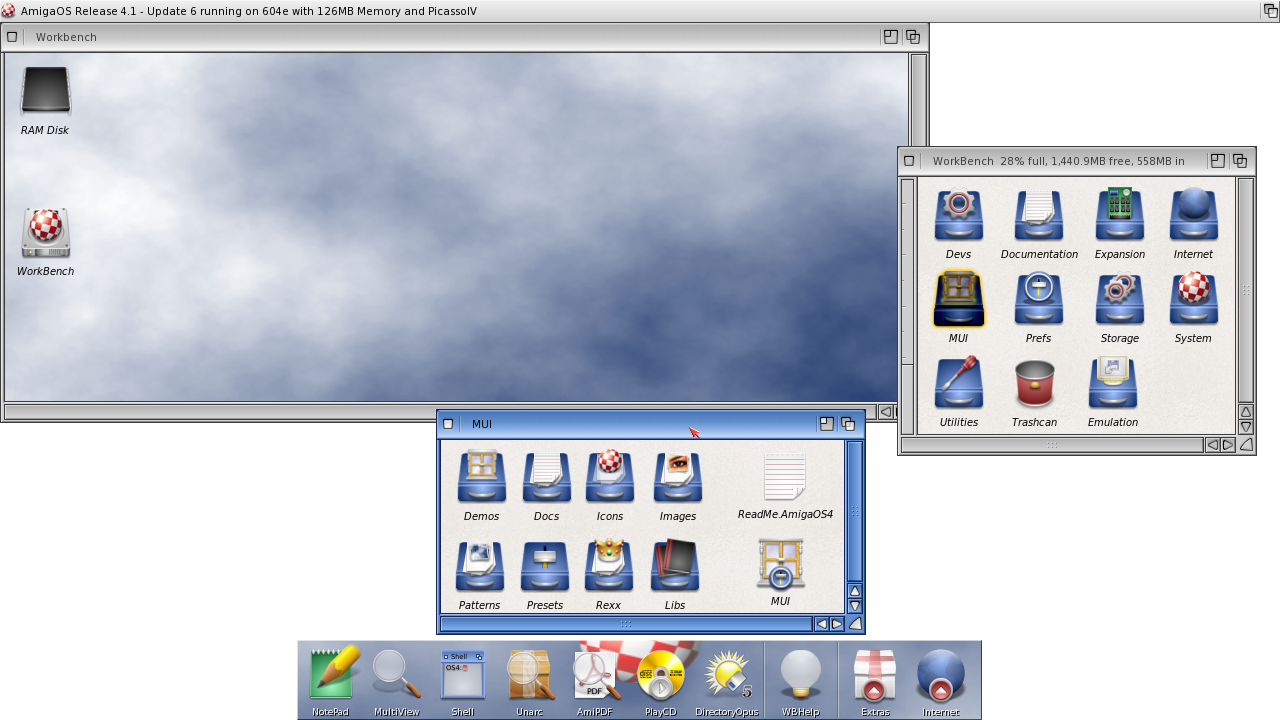Click the MUI window horizontal scrollbar
The image size is (1280, 720).
(x=626, y=624)
